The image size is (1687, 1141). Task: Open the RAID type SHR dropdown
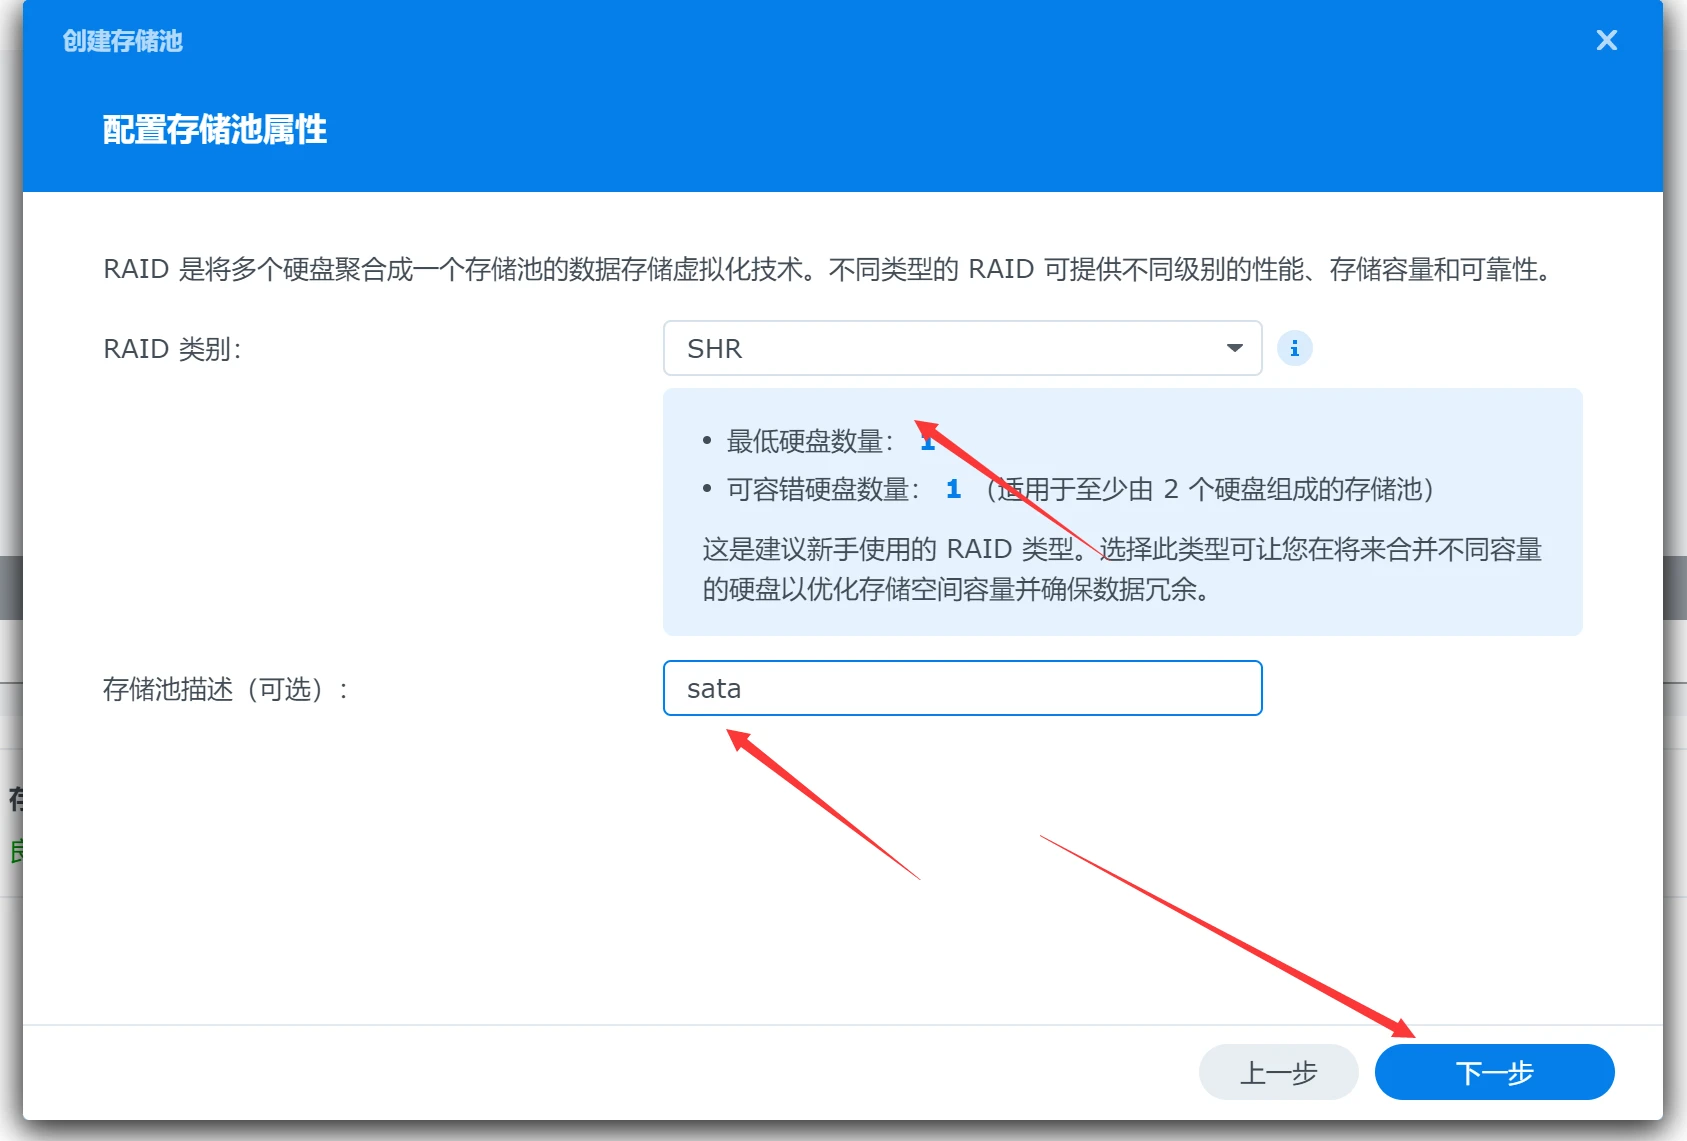coord(962,348)
